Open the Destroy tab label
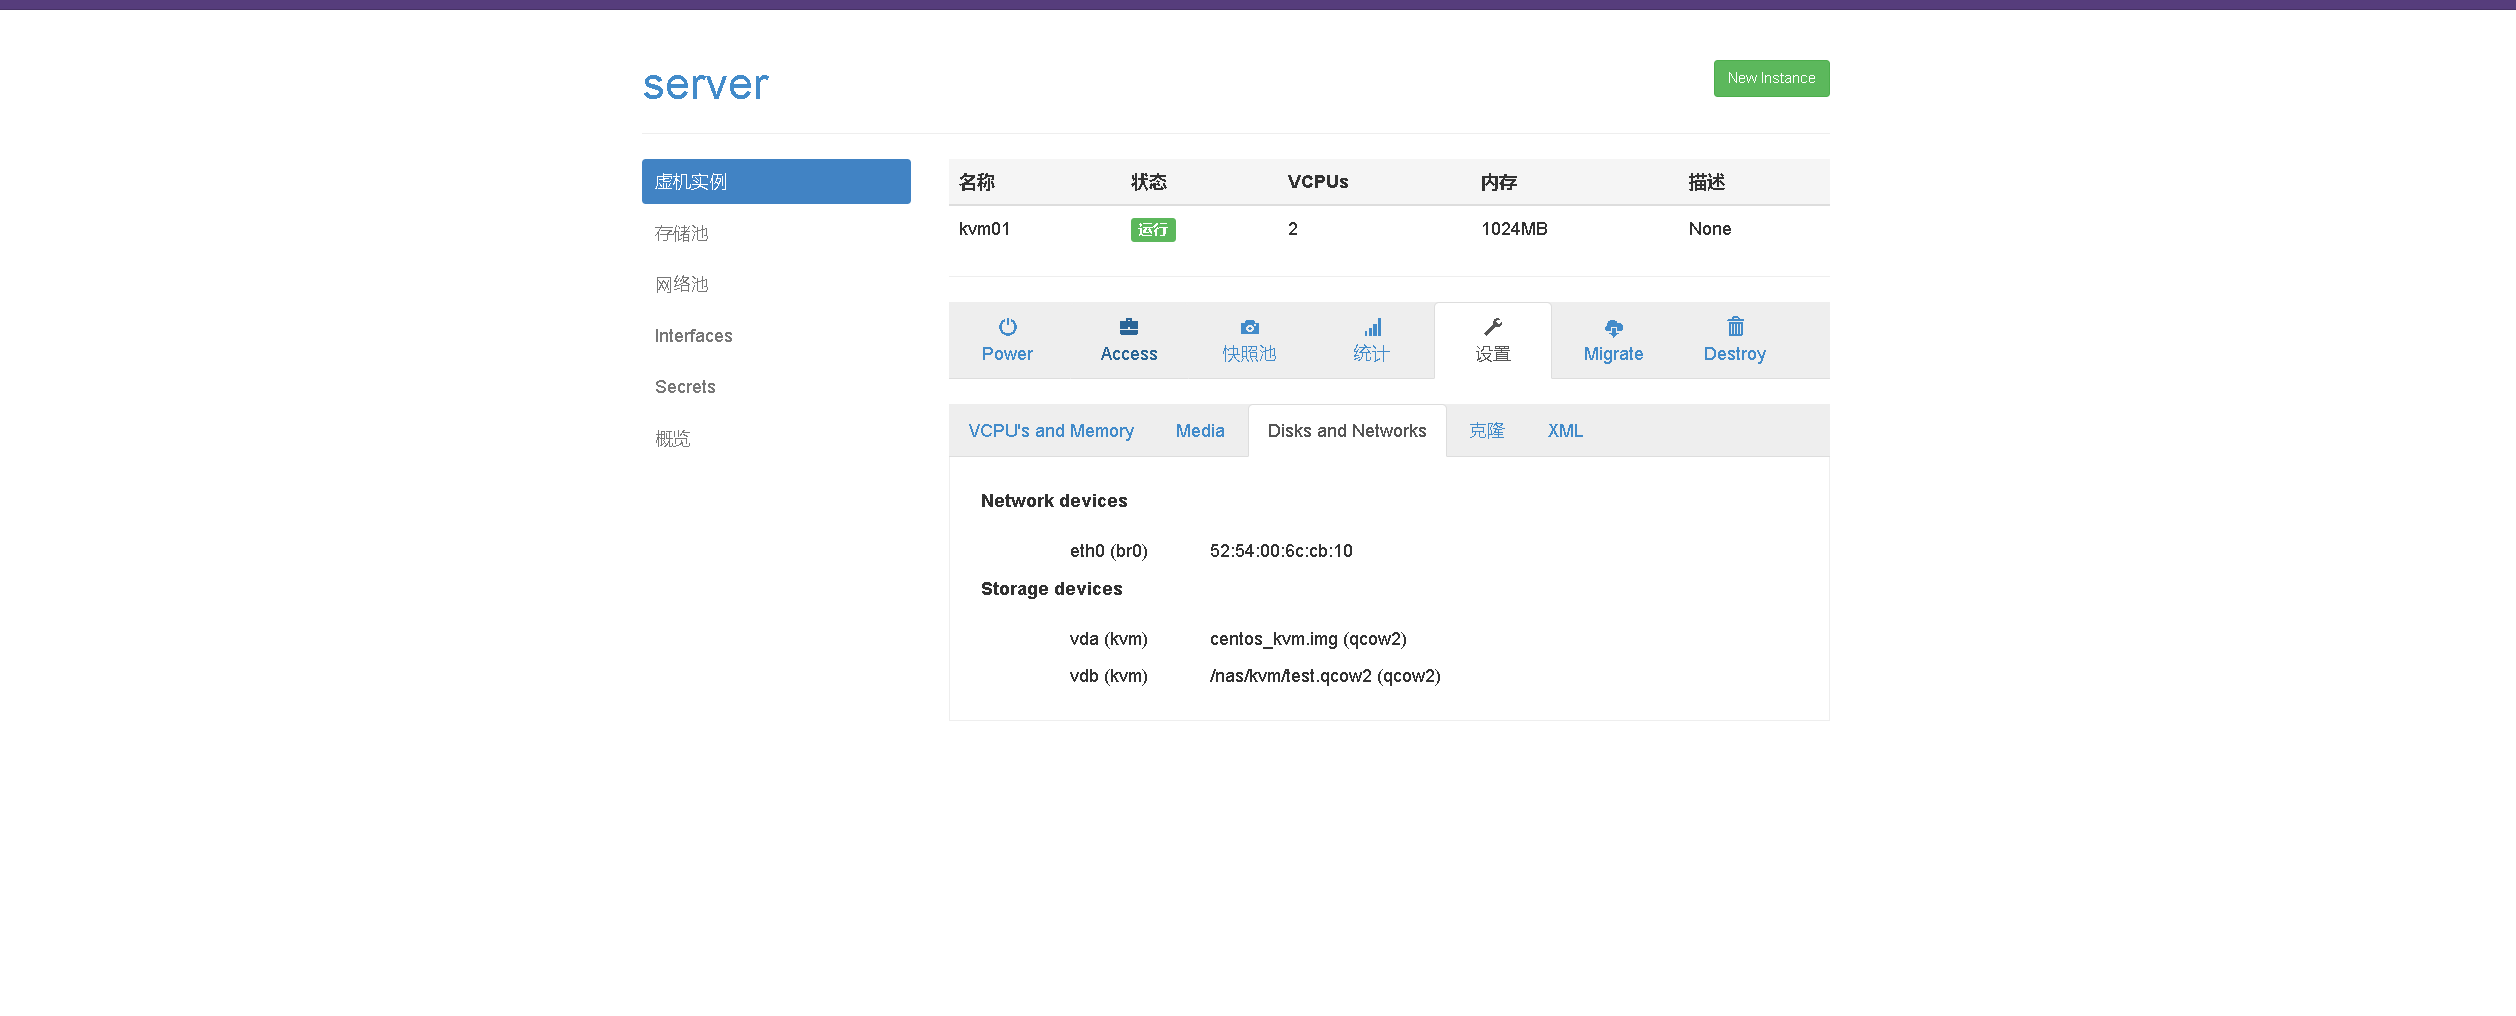 (1735, 354)
